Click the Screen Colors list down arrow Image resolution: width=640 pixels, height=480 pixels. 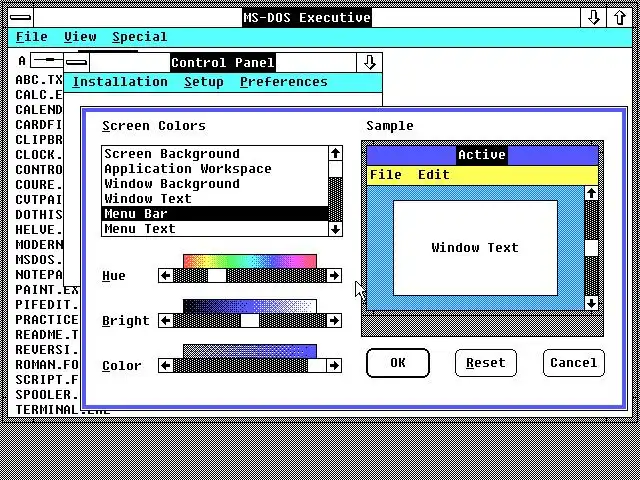pyautogui.click(x=336, y=229)
